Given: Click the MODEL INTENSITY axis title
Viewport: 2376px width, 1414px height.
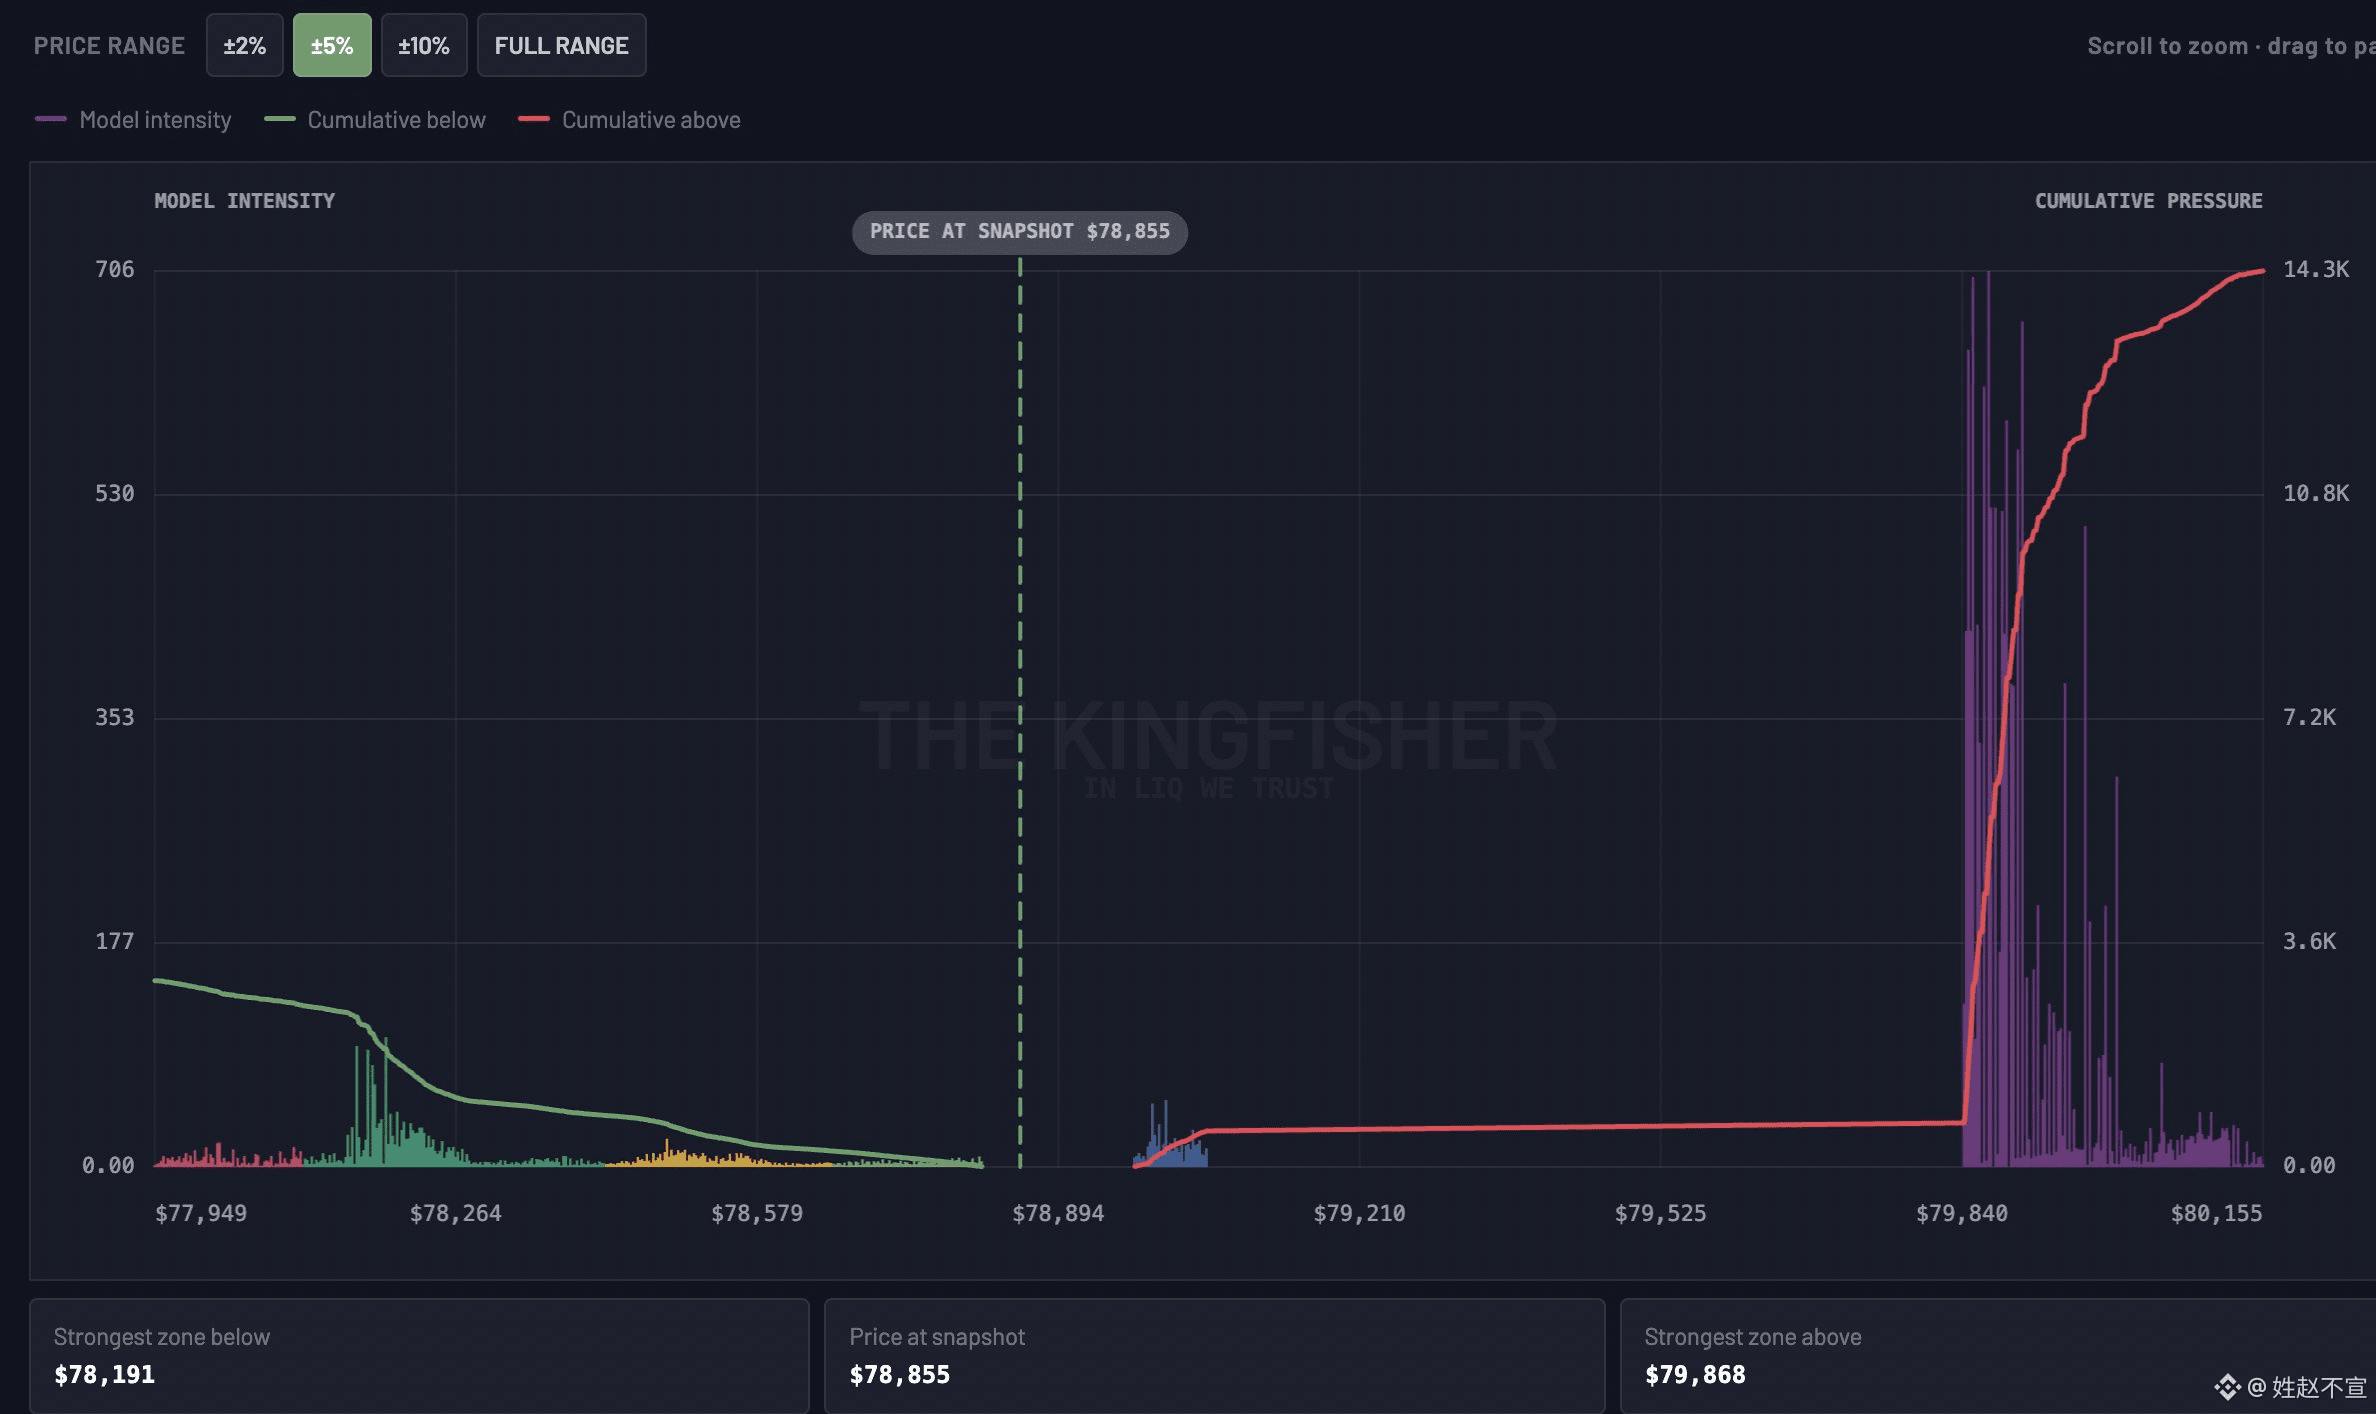Looking at the screenshot, I should [245, 201].
